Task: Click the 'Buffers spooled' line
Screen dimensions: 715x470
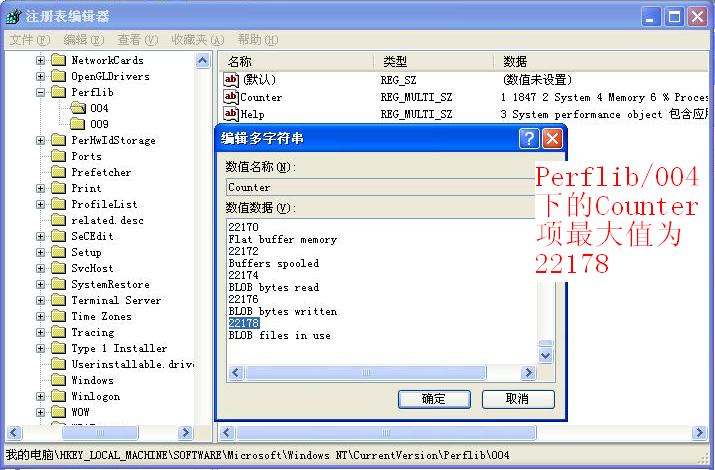Action: pyautogui.click(x=274, y=263)
